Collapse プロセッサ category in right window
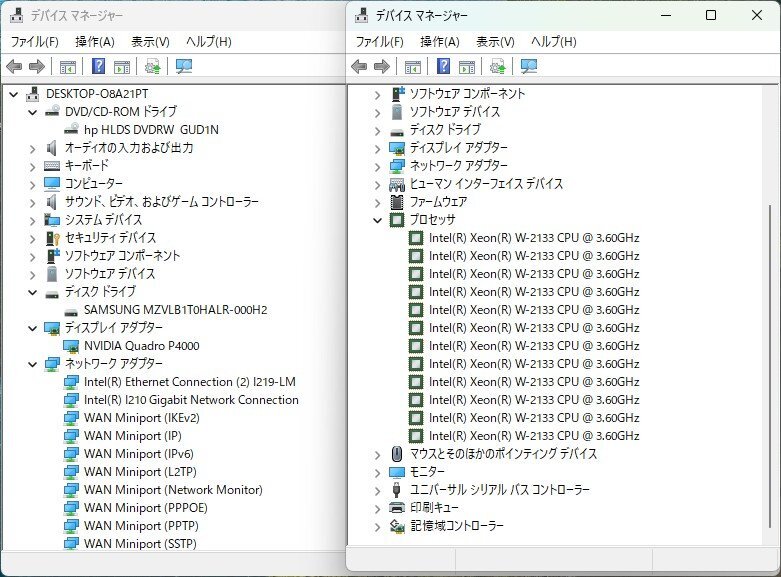781x577 pixels. click(x=378, y=220)
